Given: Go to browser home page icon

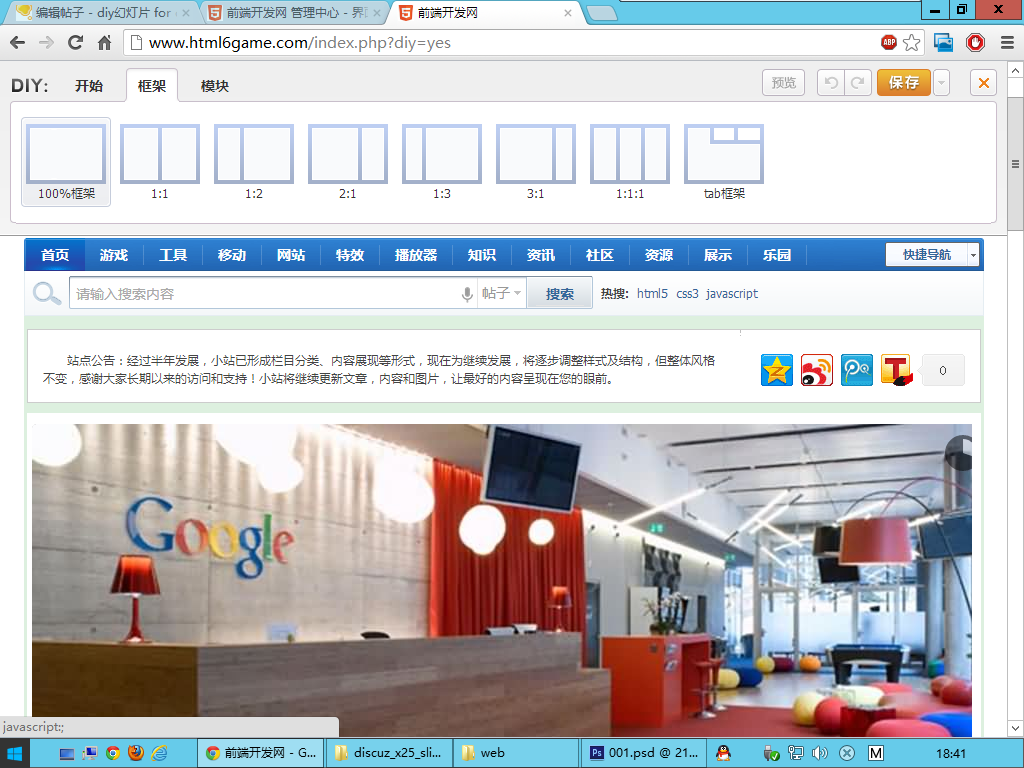Looking at the screenshot, I should pyautogui.click(x=104, y=43).
